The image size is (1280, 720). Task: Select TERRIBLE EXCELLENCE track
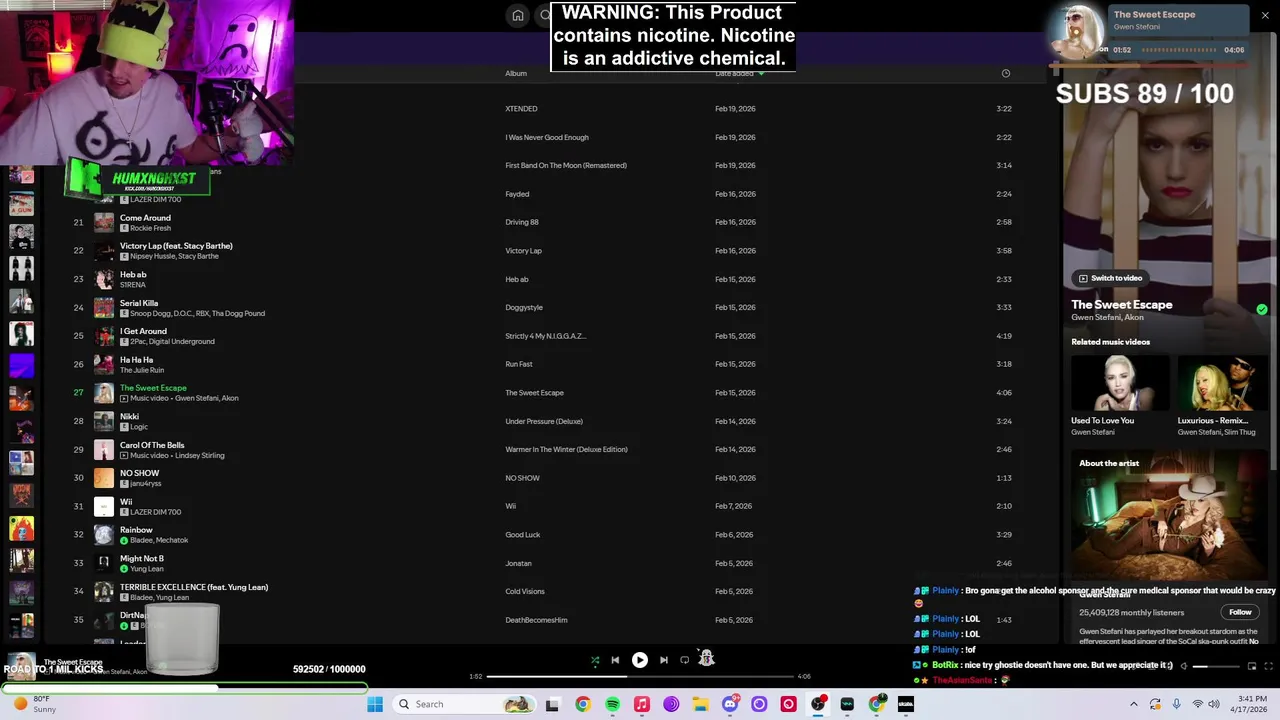(194, 587)
